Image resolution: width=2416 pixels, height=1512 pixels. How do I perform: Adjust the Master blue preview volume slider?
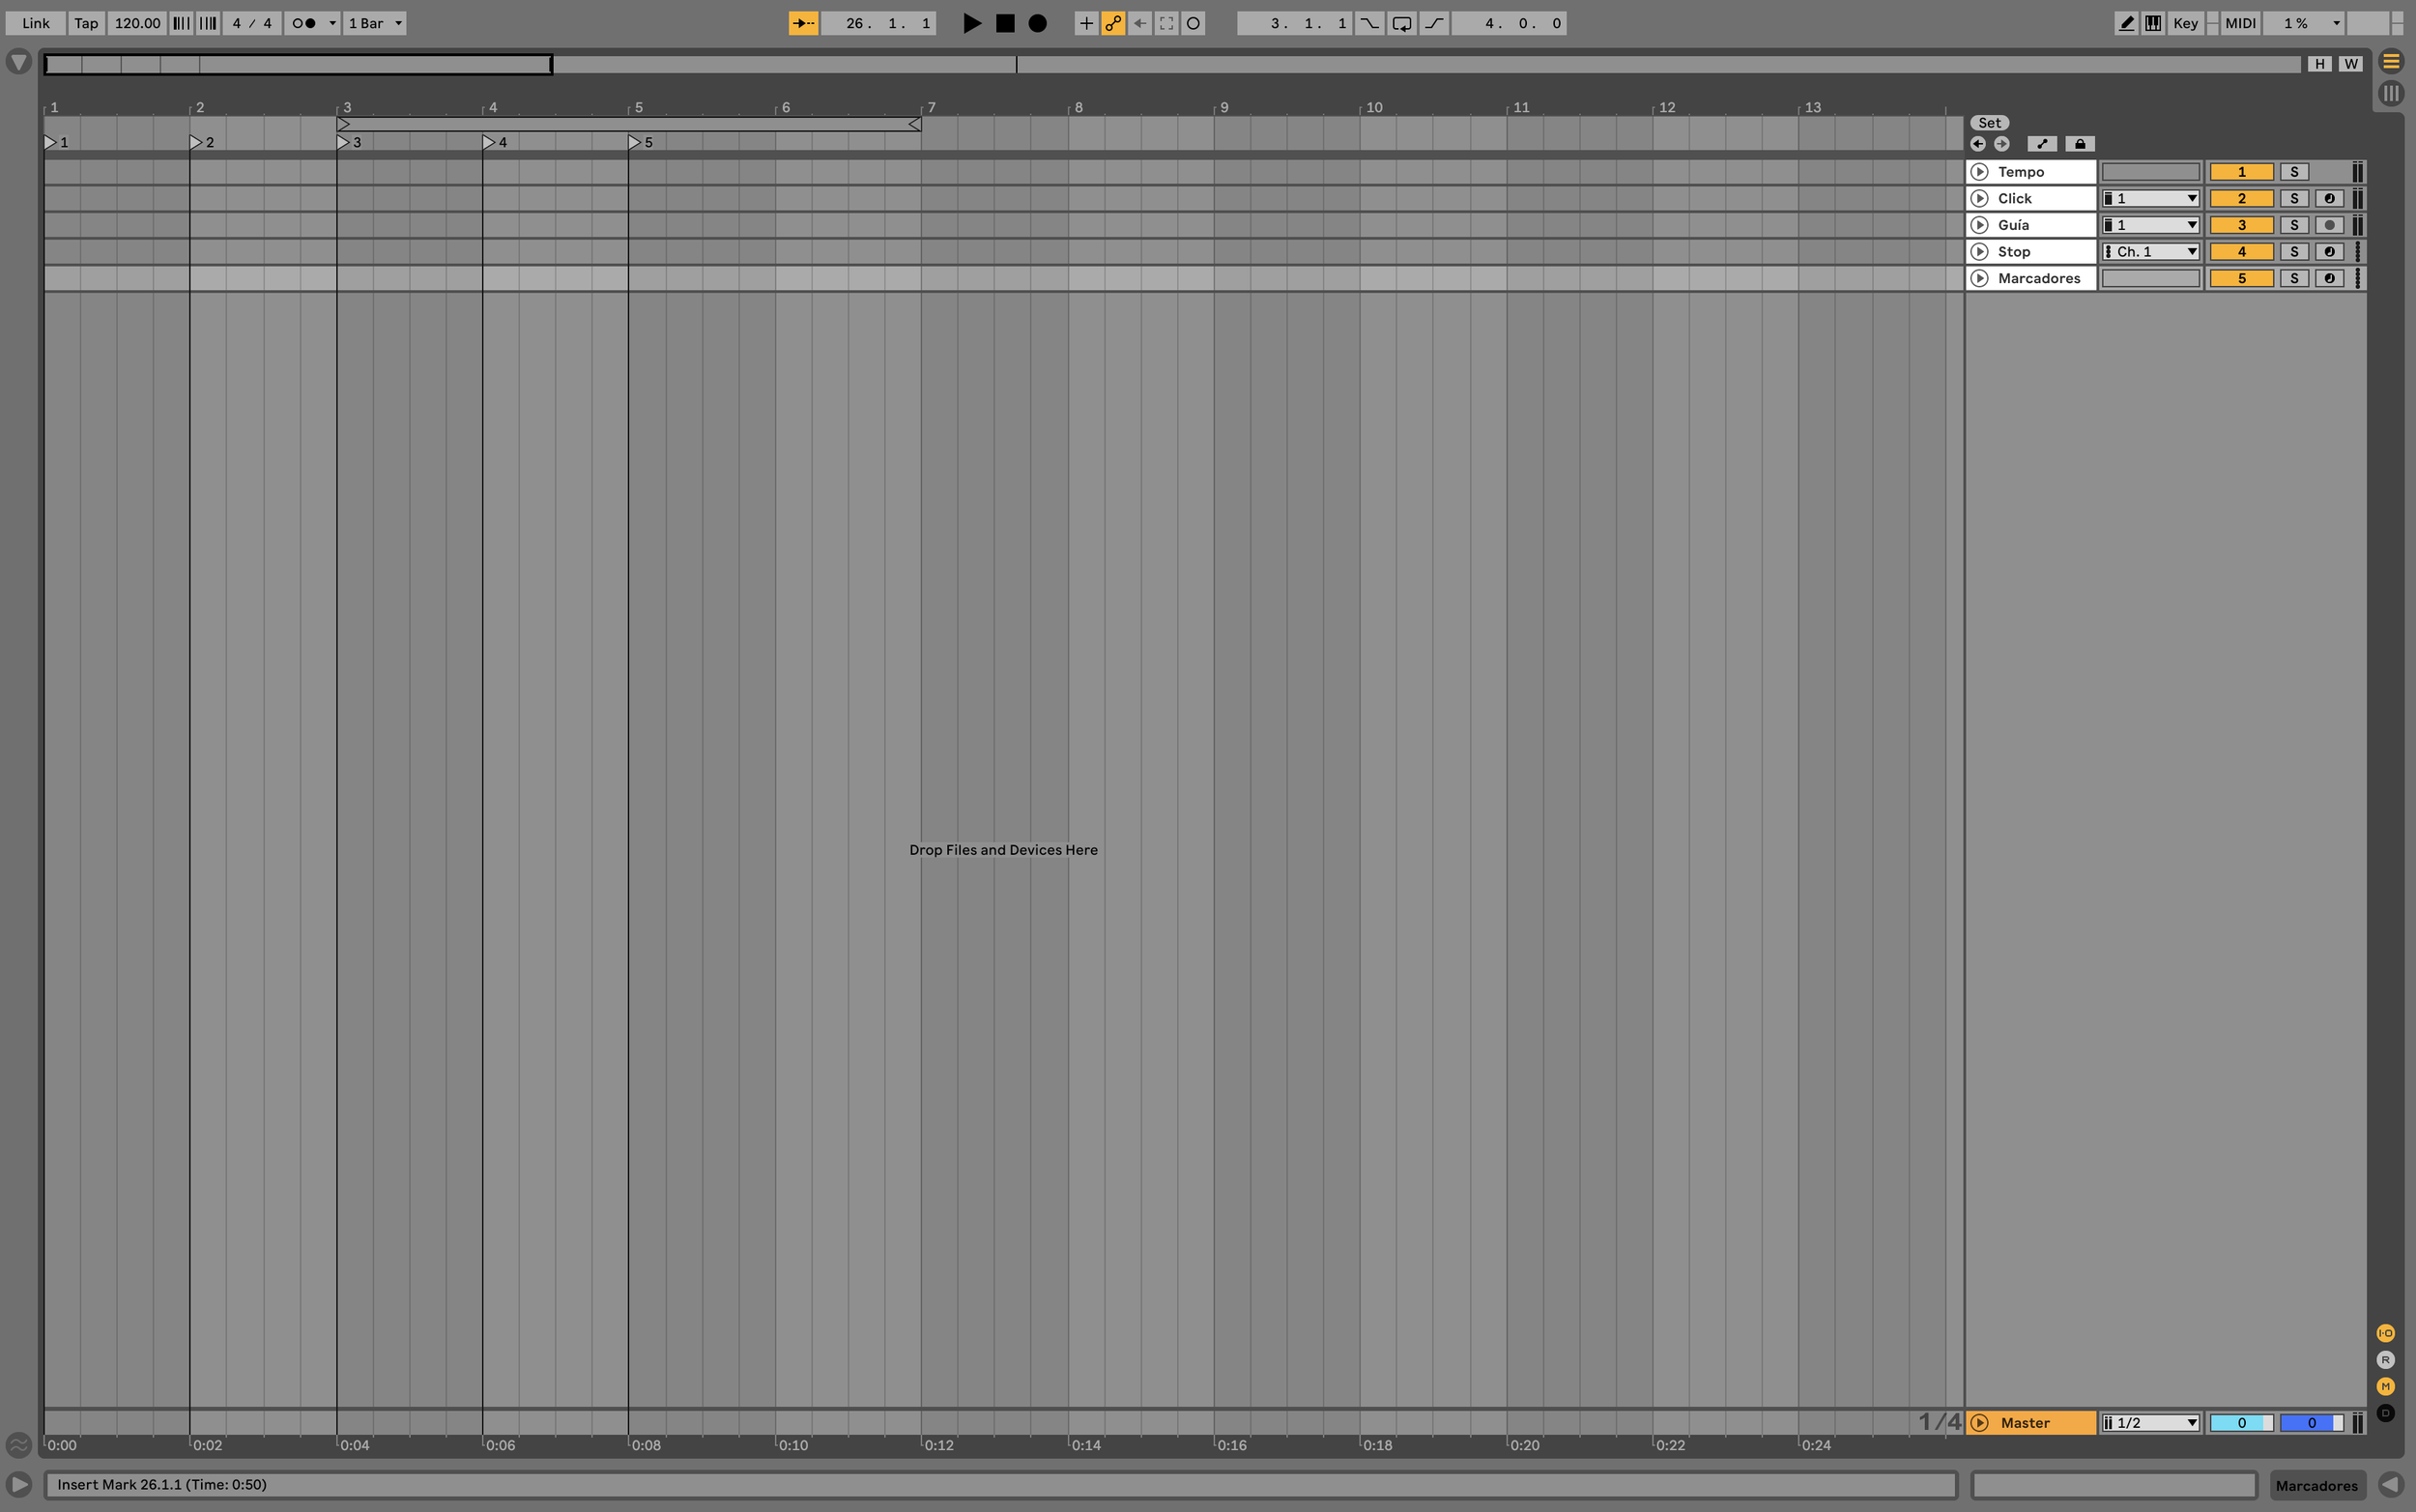click(x=2311, y=1422)
